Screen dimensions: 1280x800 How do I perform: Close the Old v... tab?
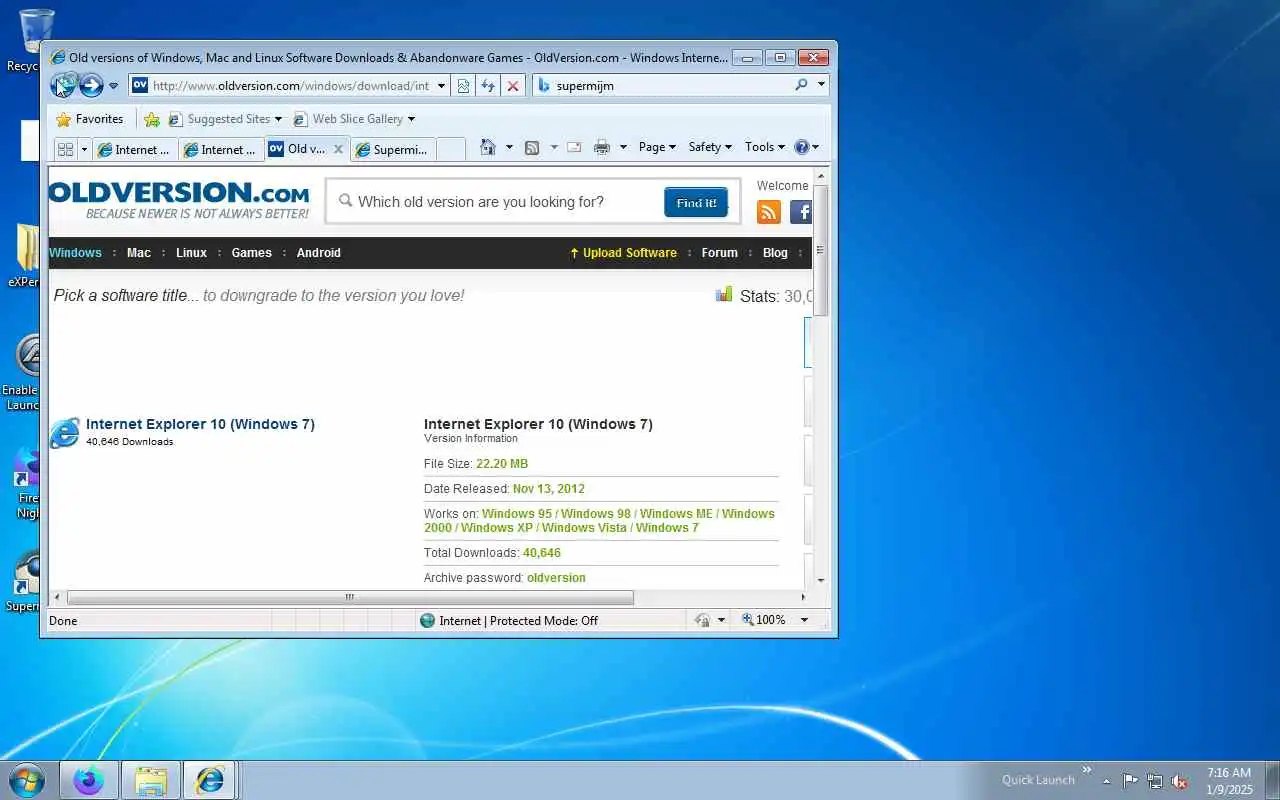[338, 149]
